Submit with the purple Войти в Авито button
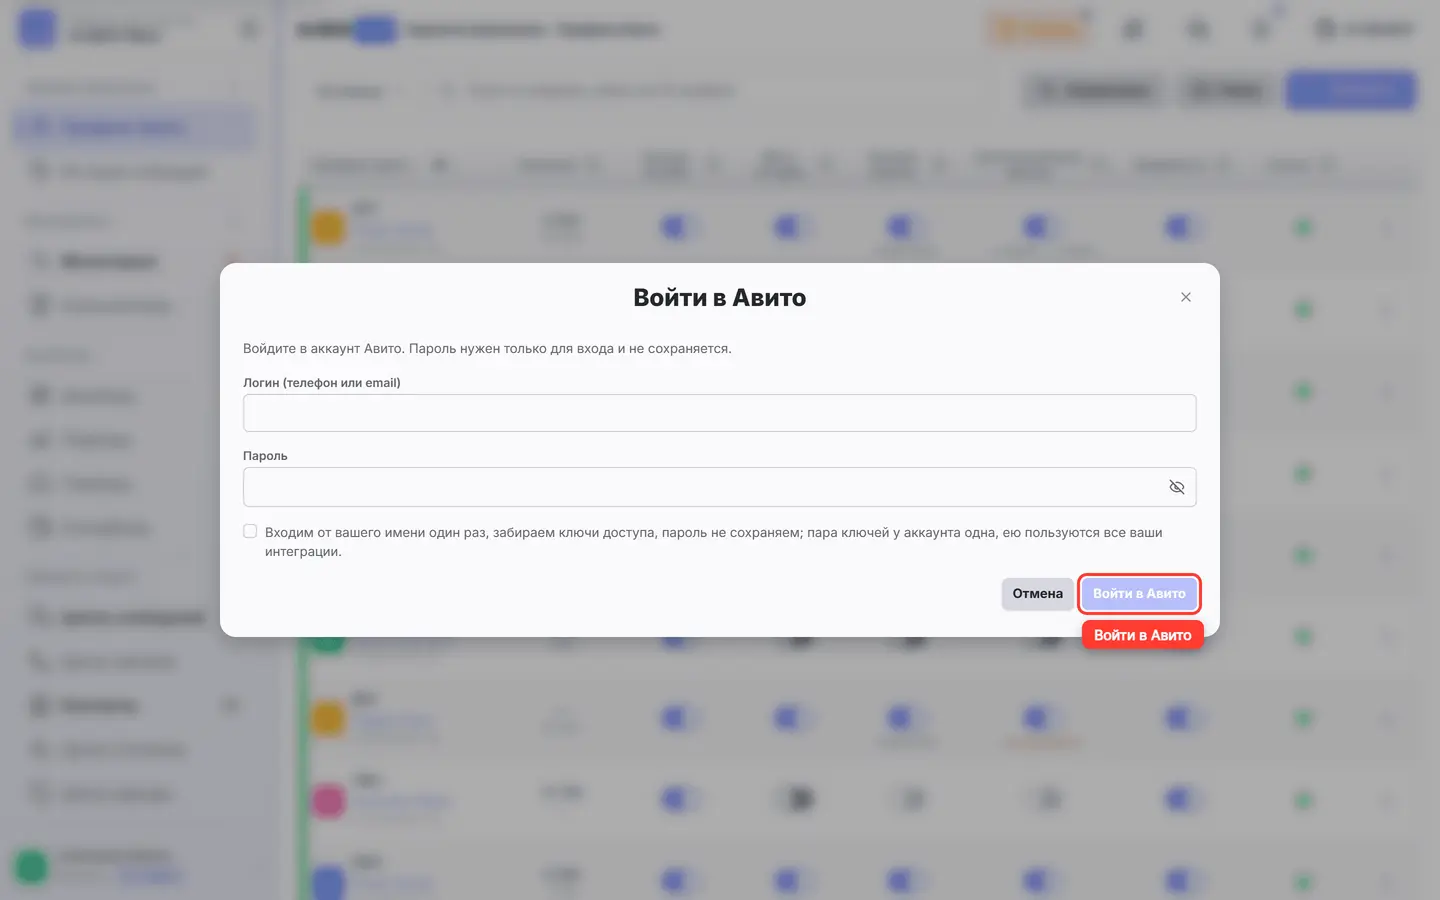Image resolution: width=1440 pixels, height=900 pixels. pyautogui.click(x=1139, y=594)
